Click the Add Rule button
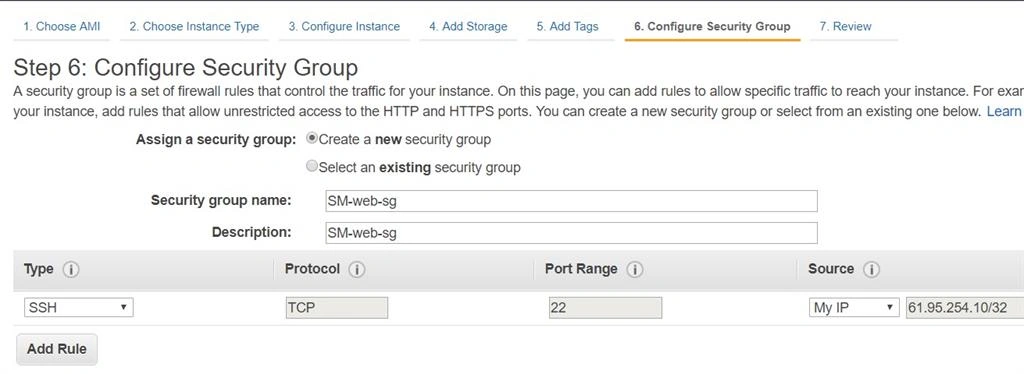This screenshot has height=374, width=1024. coord(57,349)
